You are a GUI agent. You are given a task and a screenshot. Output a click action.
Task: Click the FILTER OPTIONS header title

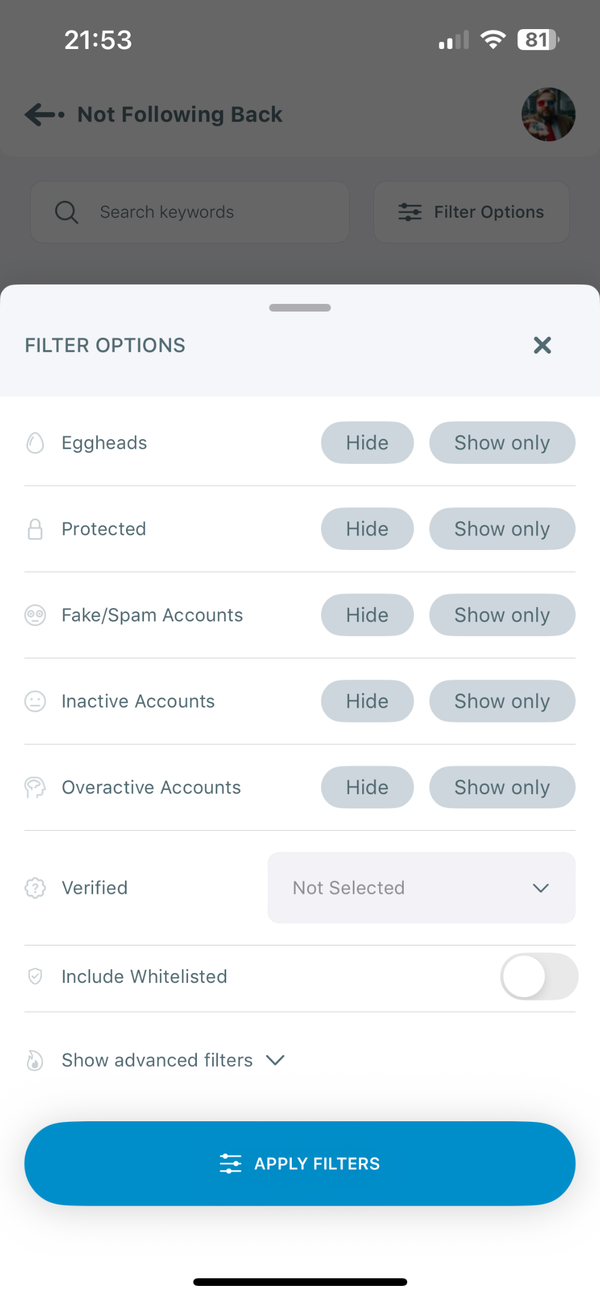(x=104, y=345)
